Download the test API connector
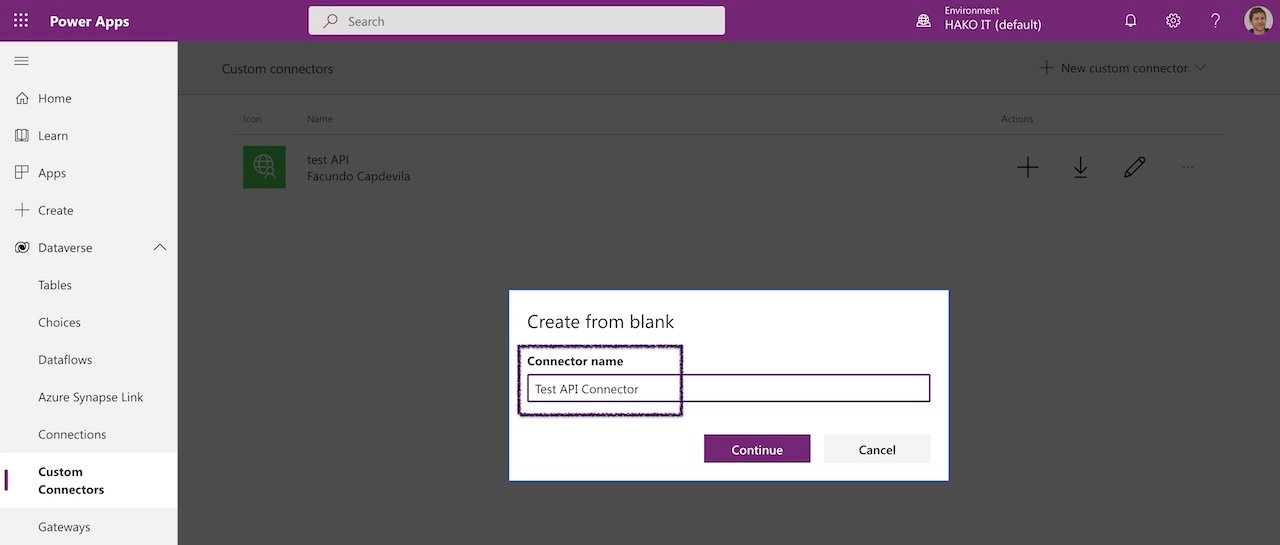Viewport: 1280px width, 545px height. click(x=1080, y=168)
